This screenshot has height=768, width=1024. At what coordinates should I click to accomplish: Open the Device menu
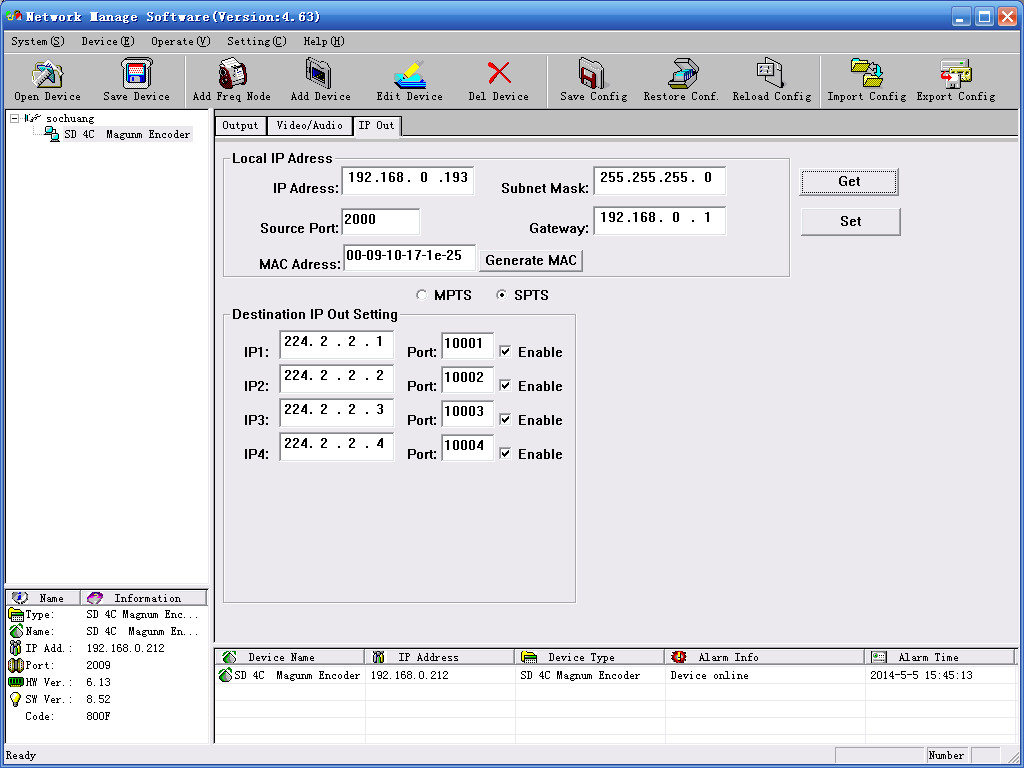point(108,41)
